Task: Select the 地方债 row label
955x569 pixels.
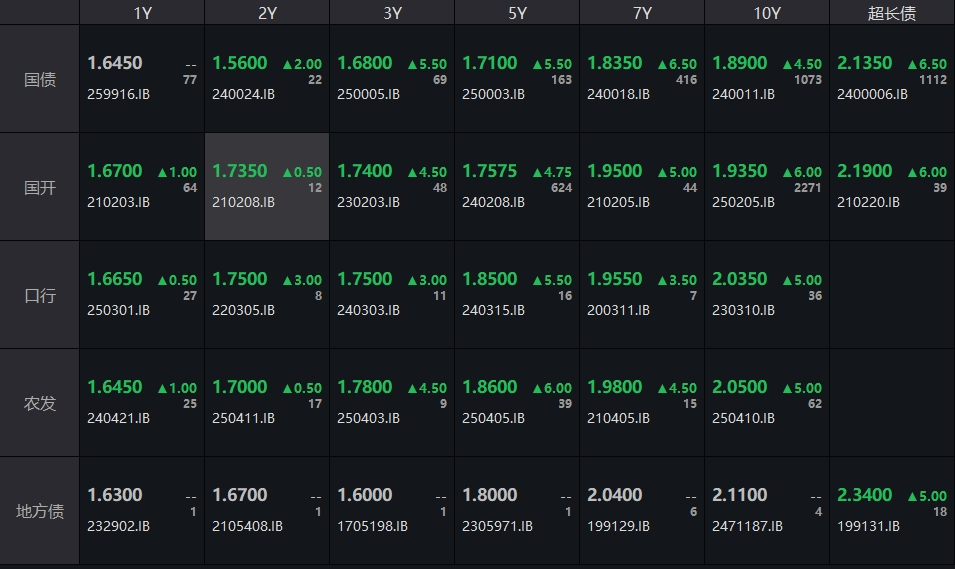Action: point(40,511)
